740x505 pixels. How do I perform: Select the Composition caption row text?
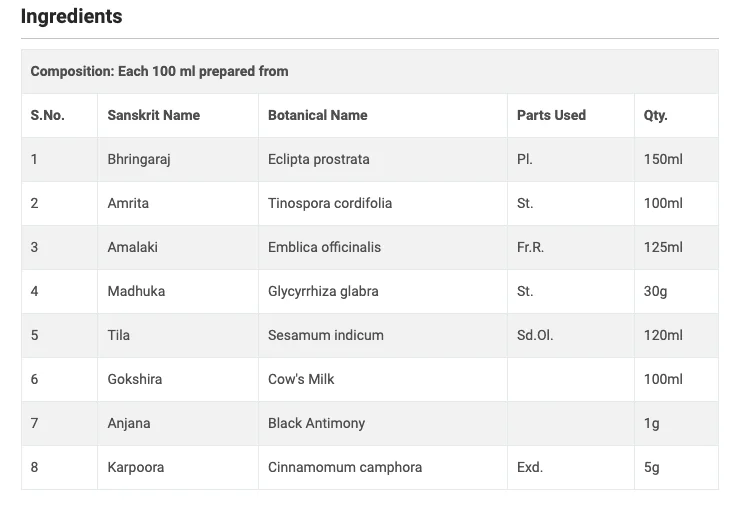click(159, 71)
